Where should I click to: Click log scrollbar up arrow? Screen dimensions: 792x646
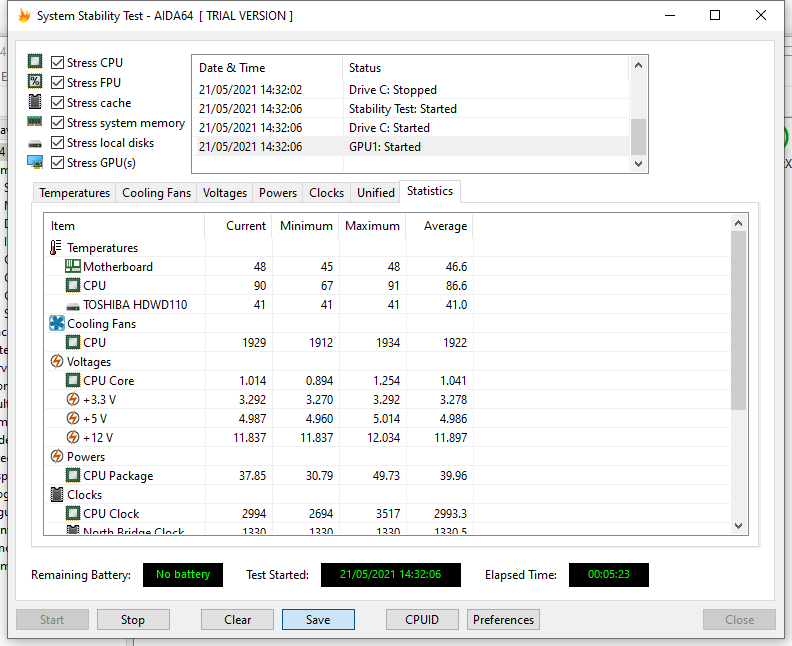point(638,65)
